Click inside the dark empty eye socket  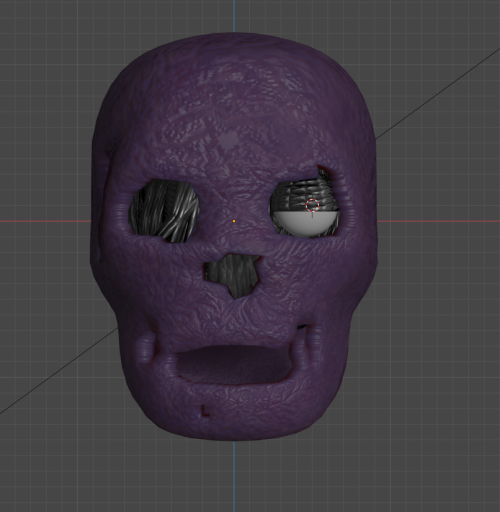[x=165, y=210]
